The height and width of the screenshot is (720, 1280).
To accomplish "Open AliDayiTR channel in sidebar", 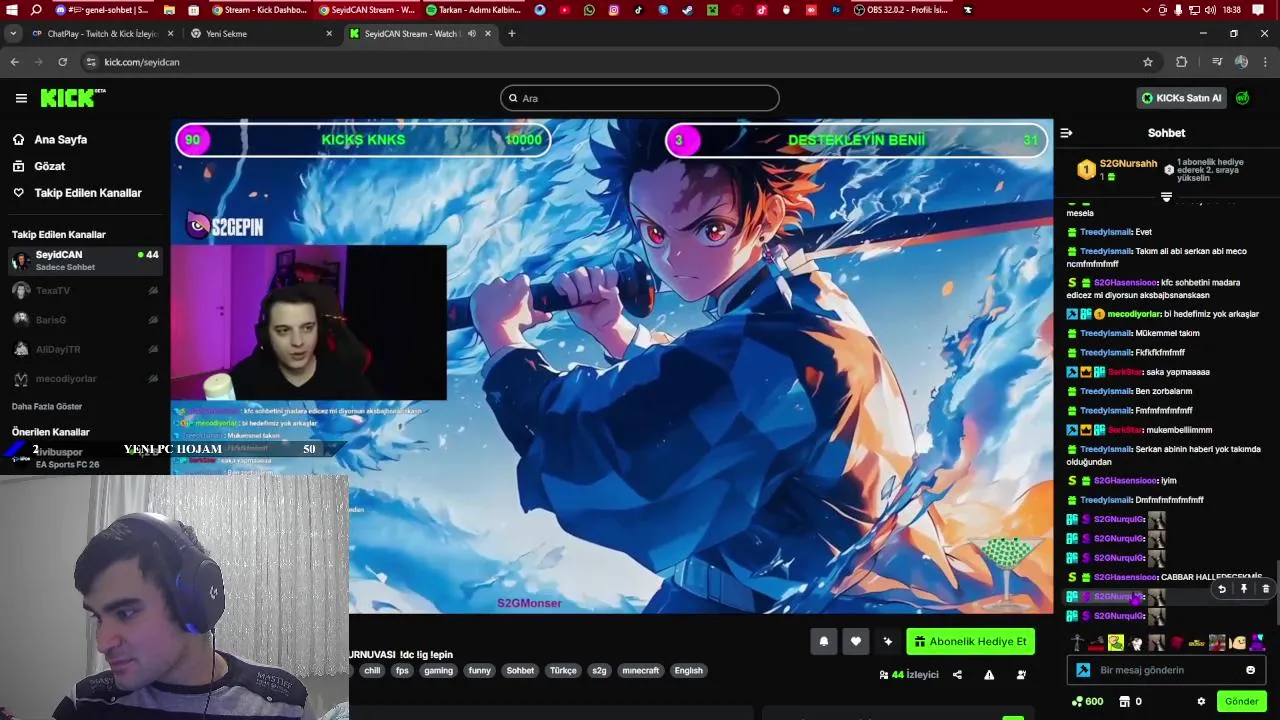I will coord(85,350).
